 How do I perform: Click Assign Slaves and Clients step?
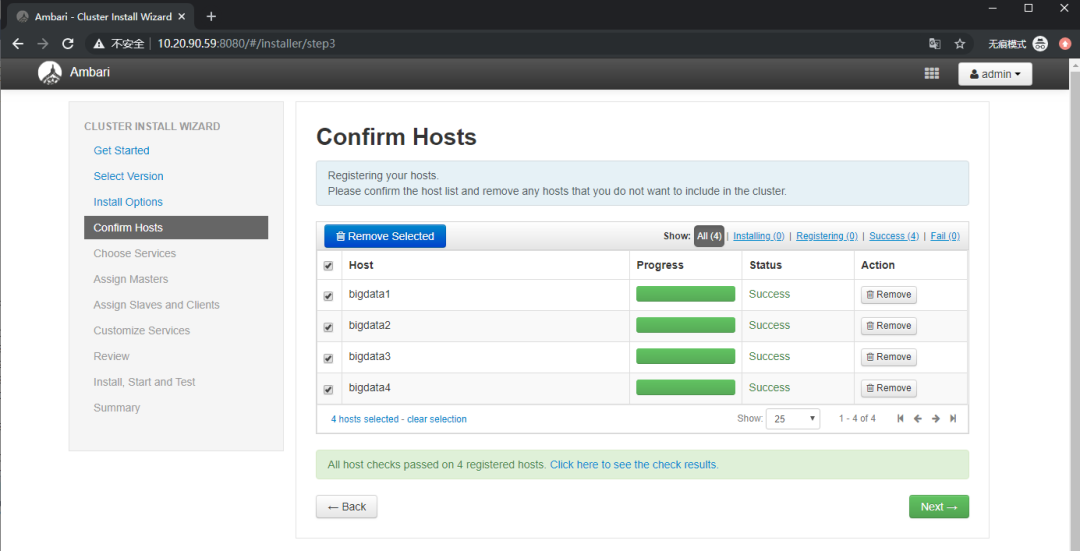(x=156, y=304)
